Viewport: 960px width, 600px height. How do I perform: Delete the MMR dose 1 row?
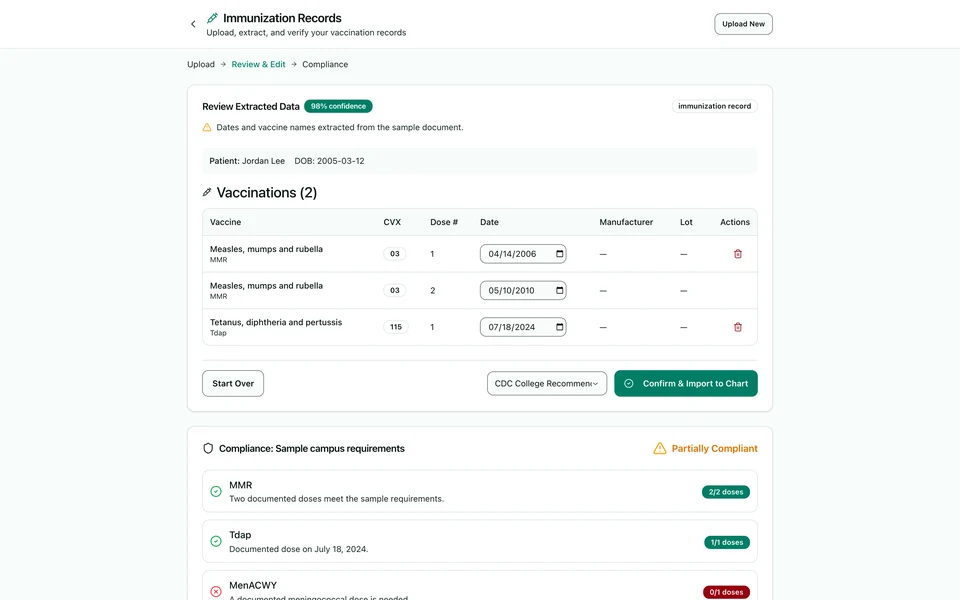(x=738, y=253)
